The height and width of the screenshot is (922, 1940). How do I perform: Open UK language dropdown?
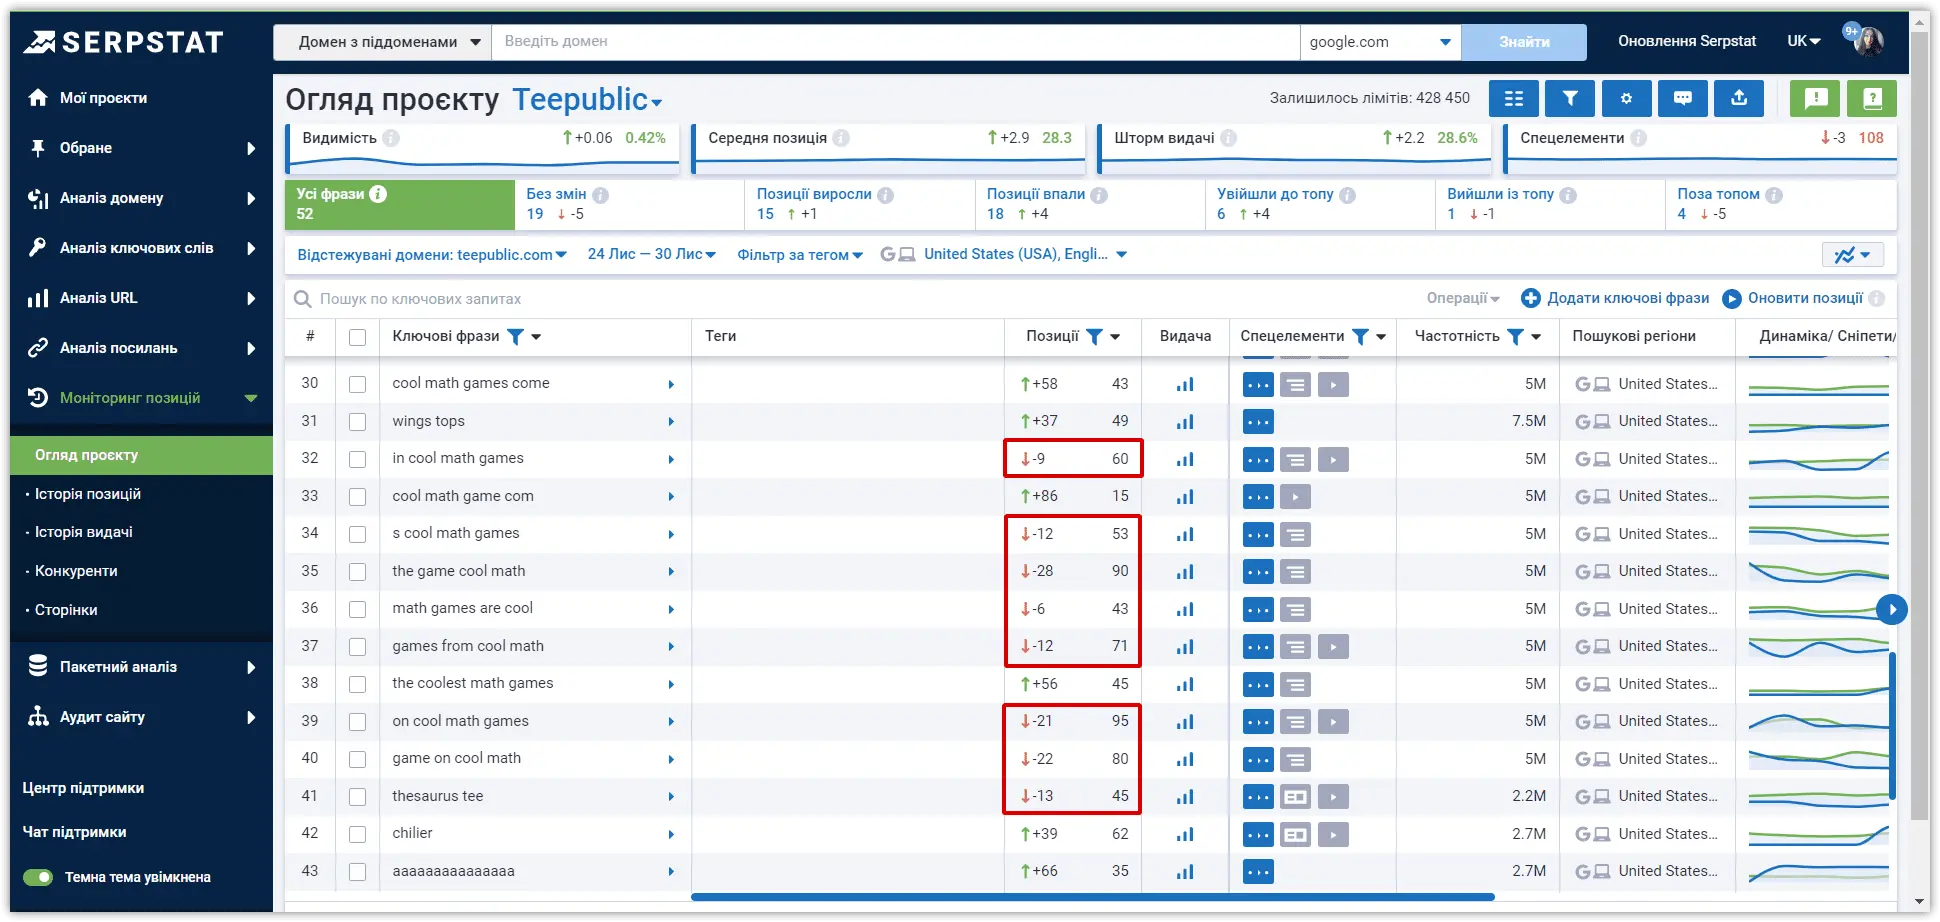click(x=1804, y=41)
